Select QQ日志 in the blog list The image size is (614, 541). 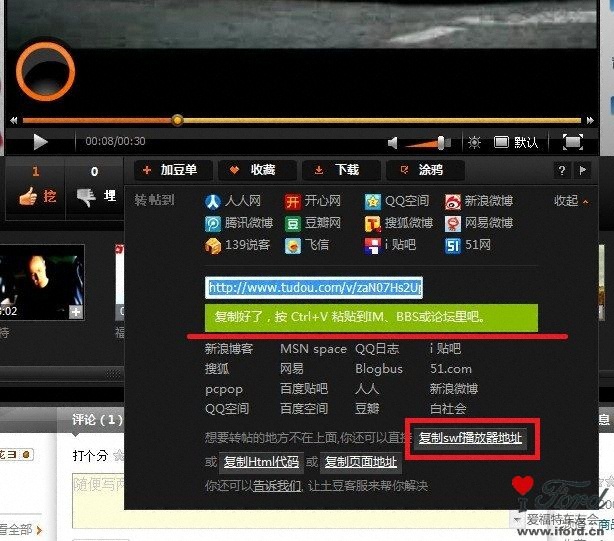click(377, 348)
